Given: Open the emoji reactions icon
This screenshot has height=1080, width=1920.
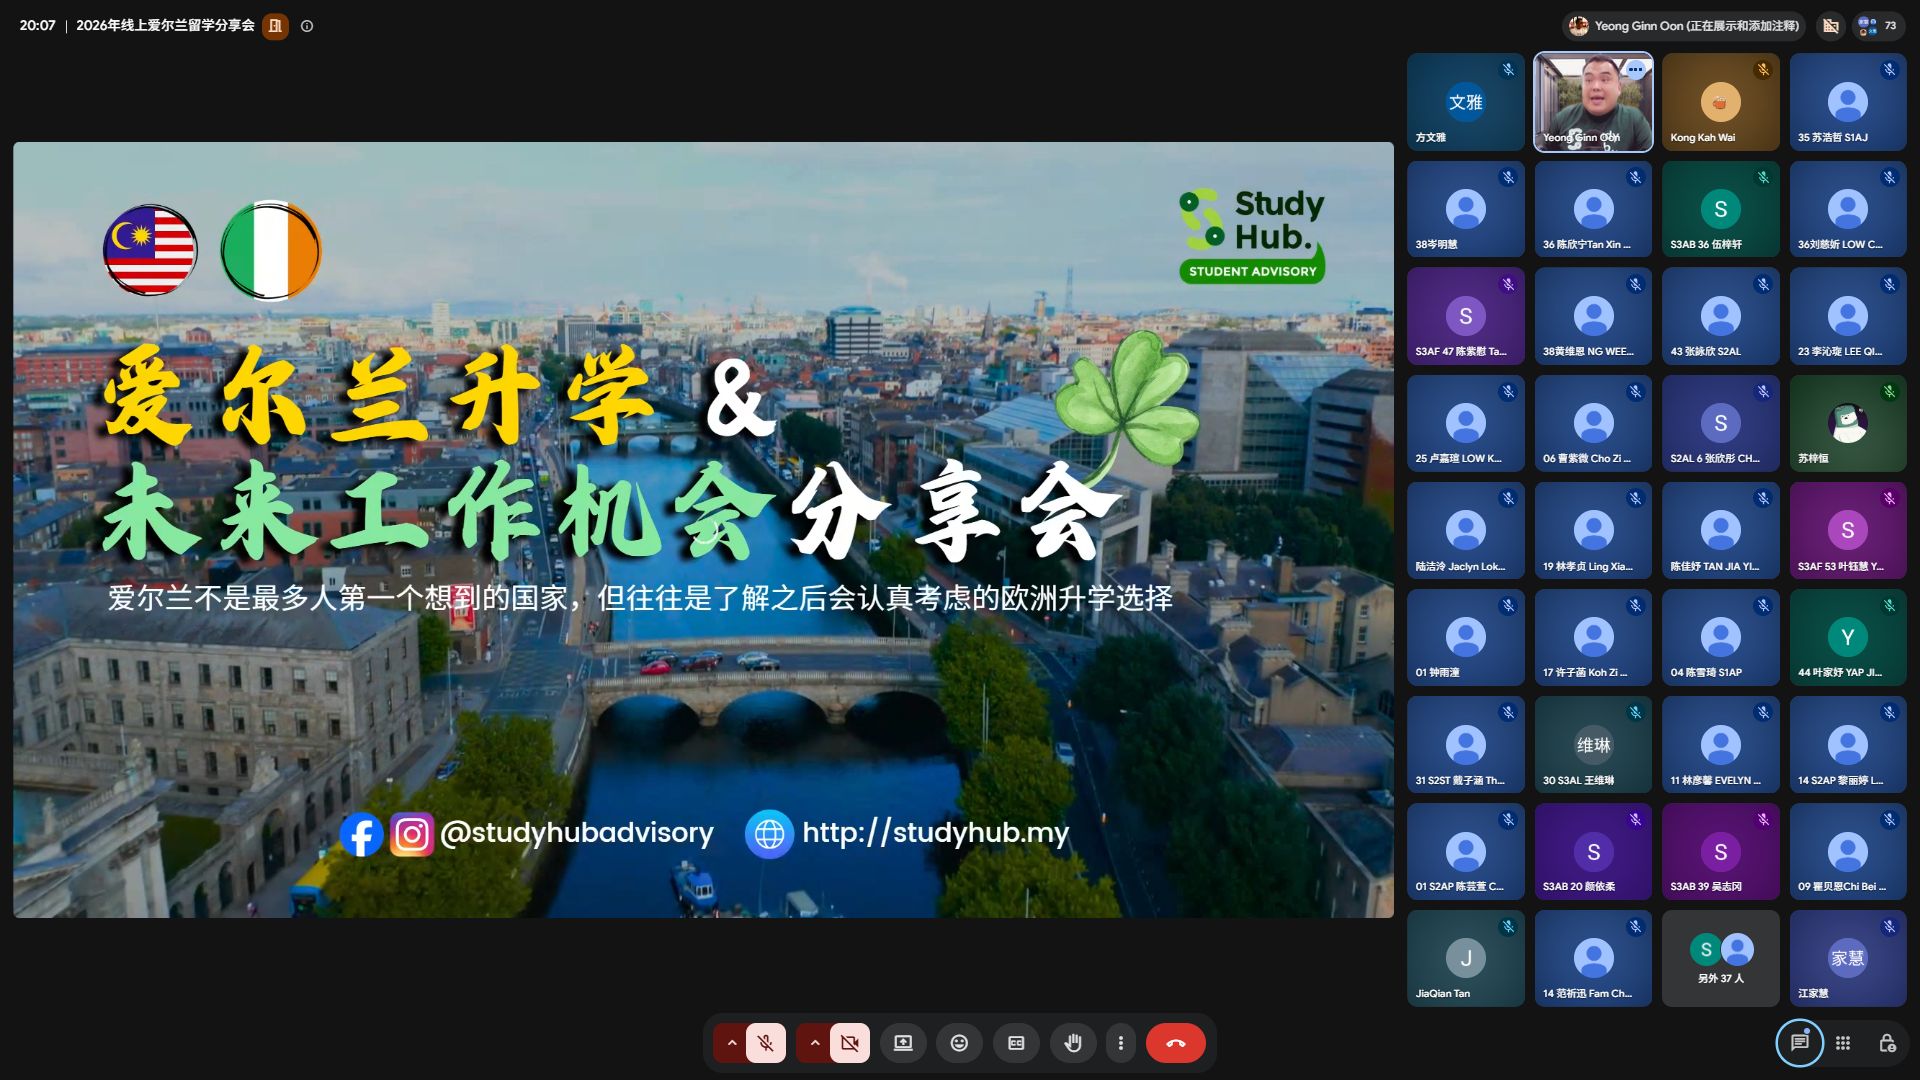Looking at the screenshot, I should [x=959, y=1043].
